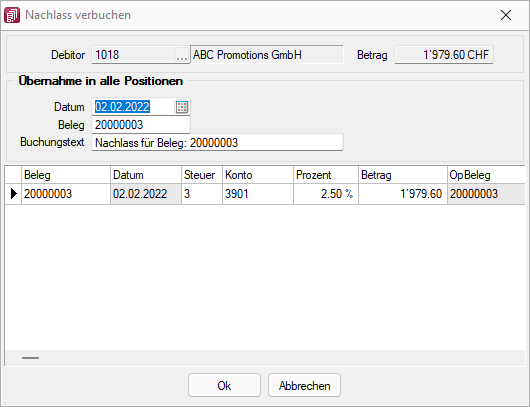
Task: Click the ellipsis lookup button for Debitor
Action: tap(182, 55)
